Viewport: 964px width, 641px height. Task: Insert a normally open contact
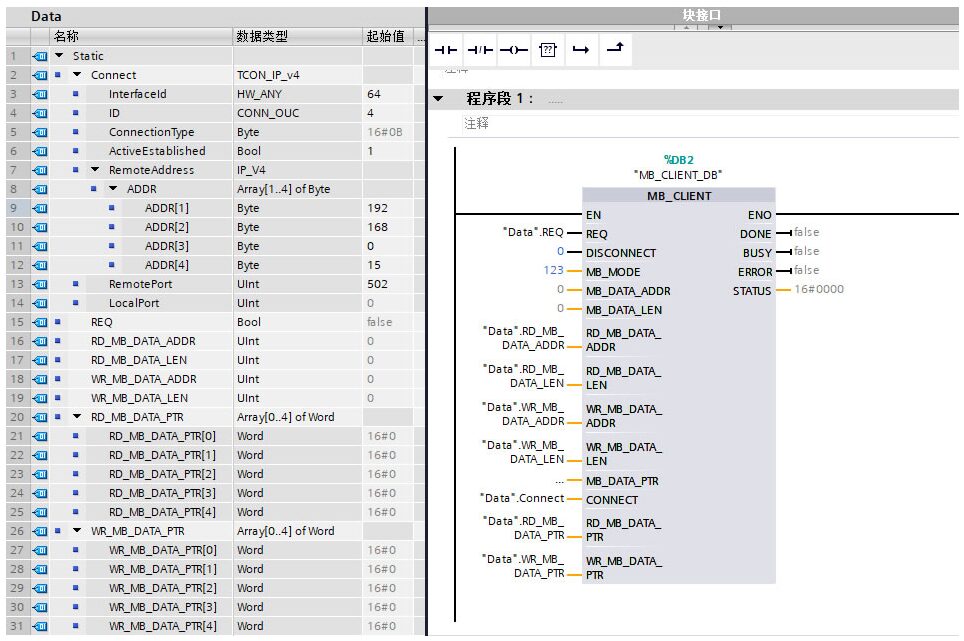pos(446,50)
